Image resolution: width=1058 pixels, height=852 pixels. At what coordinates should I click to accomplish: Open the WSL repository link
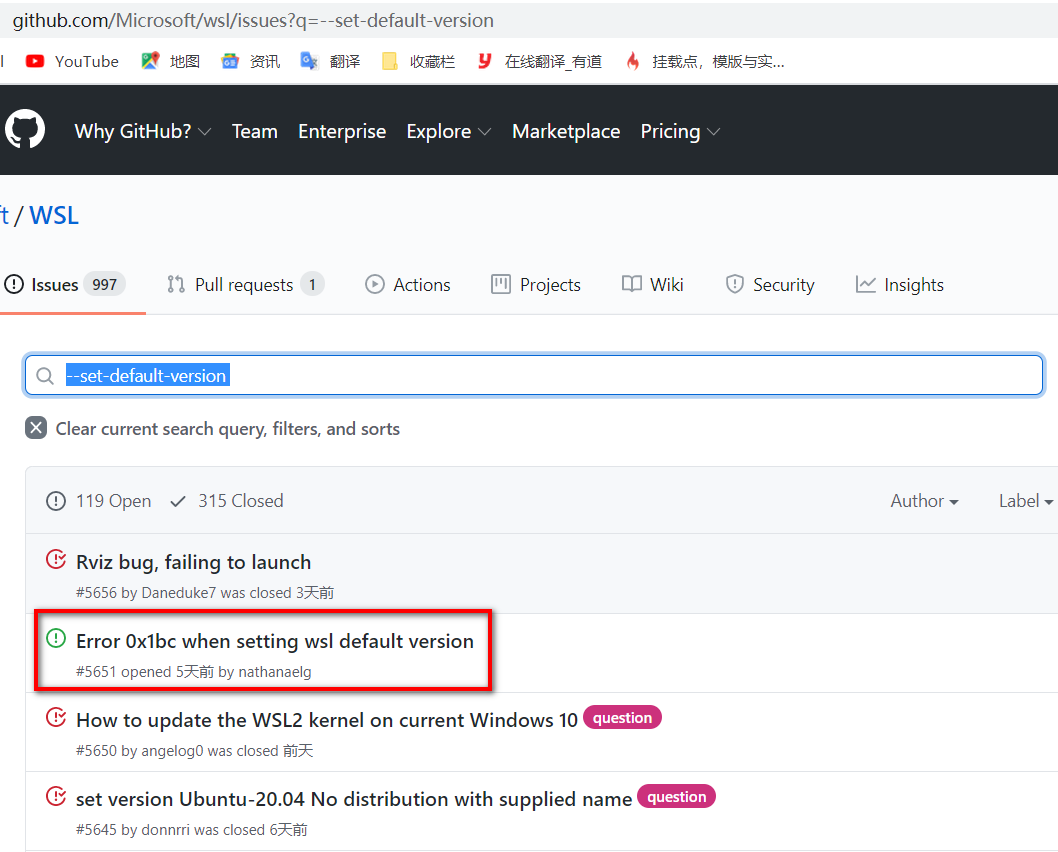pyautogui.click(x=54, y=215)
